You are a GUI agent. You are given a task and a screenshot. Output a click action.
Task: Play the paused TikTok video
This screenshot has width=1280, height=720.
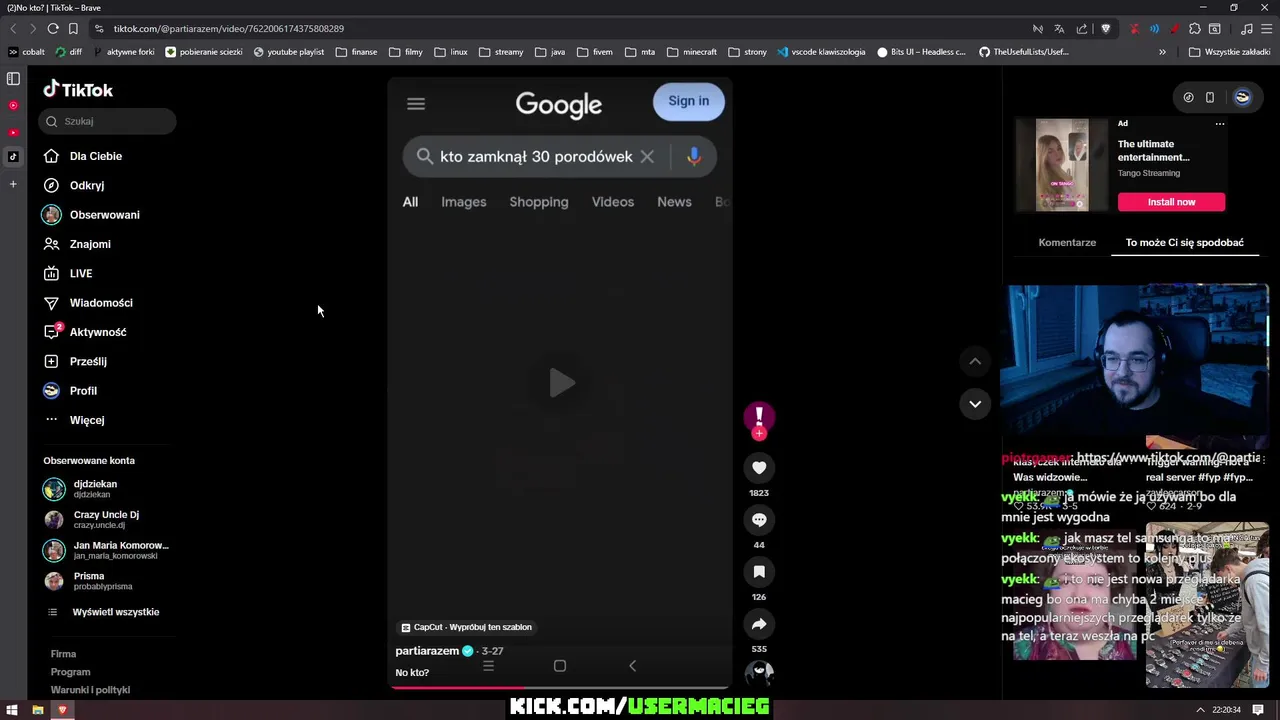(x=561, y=383)
